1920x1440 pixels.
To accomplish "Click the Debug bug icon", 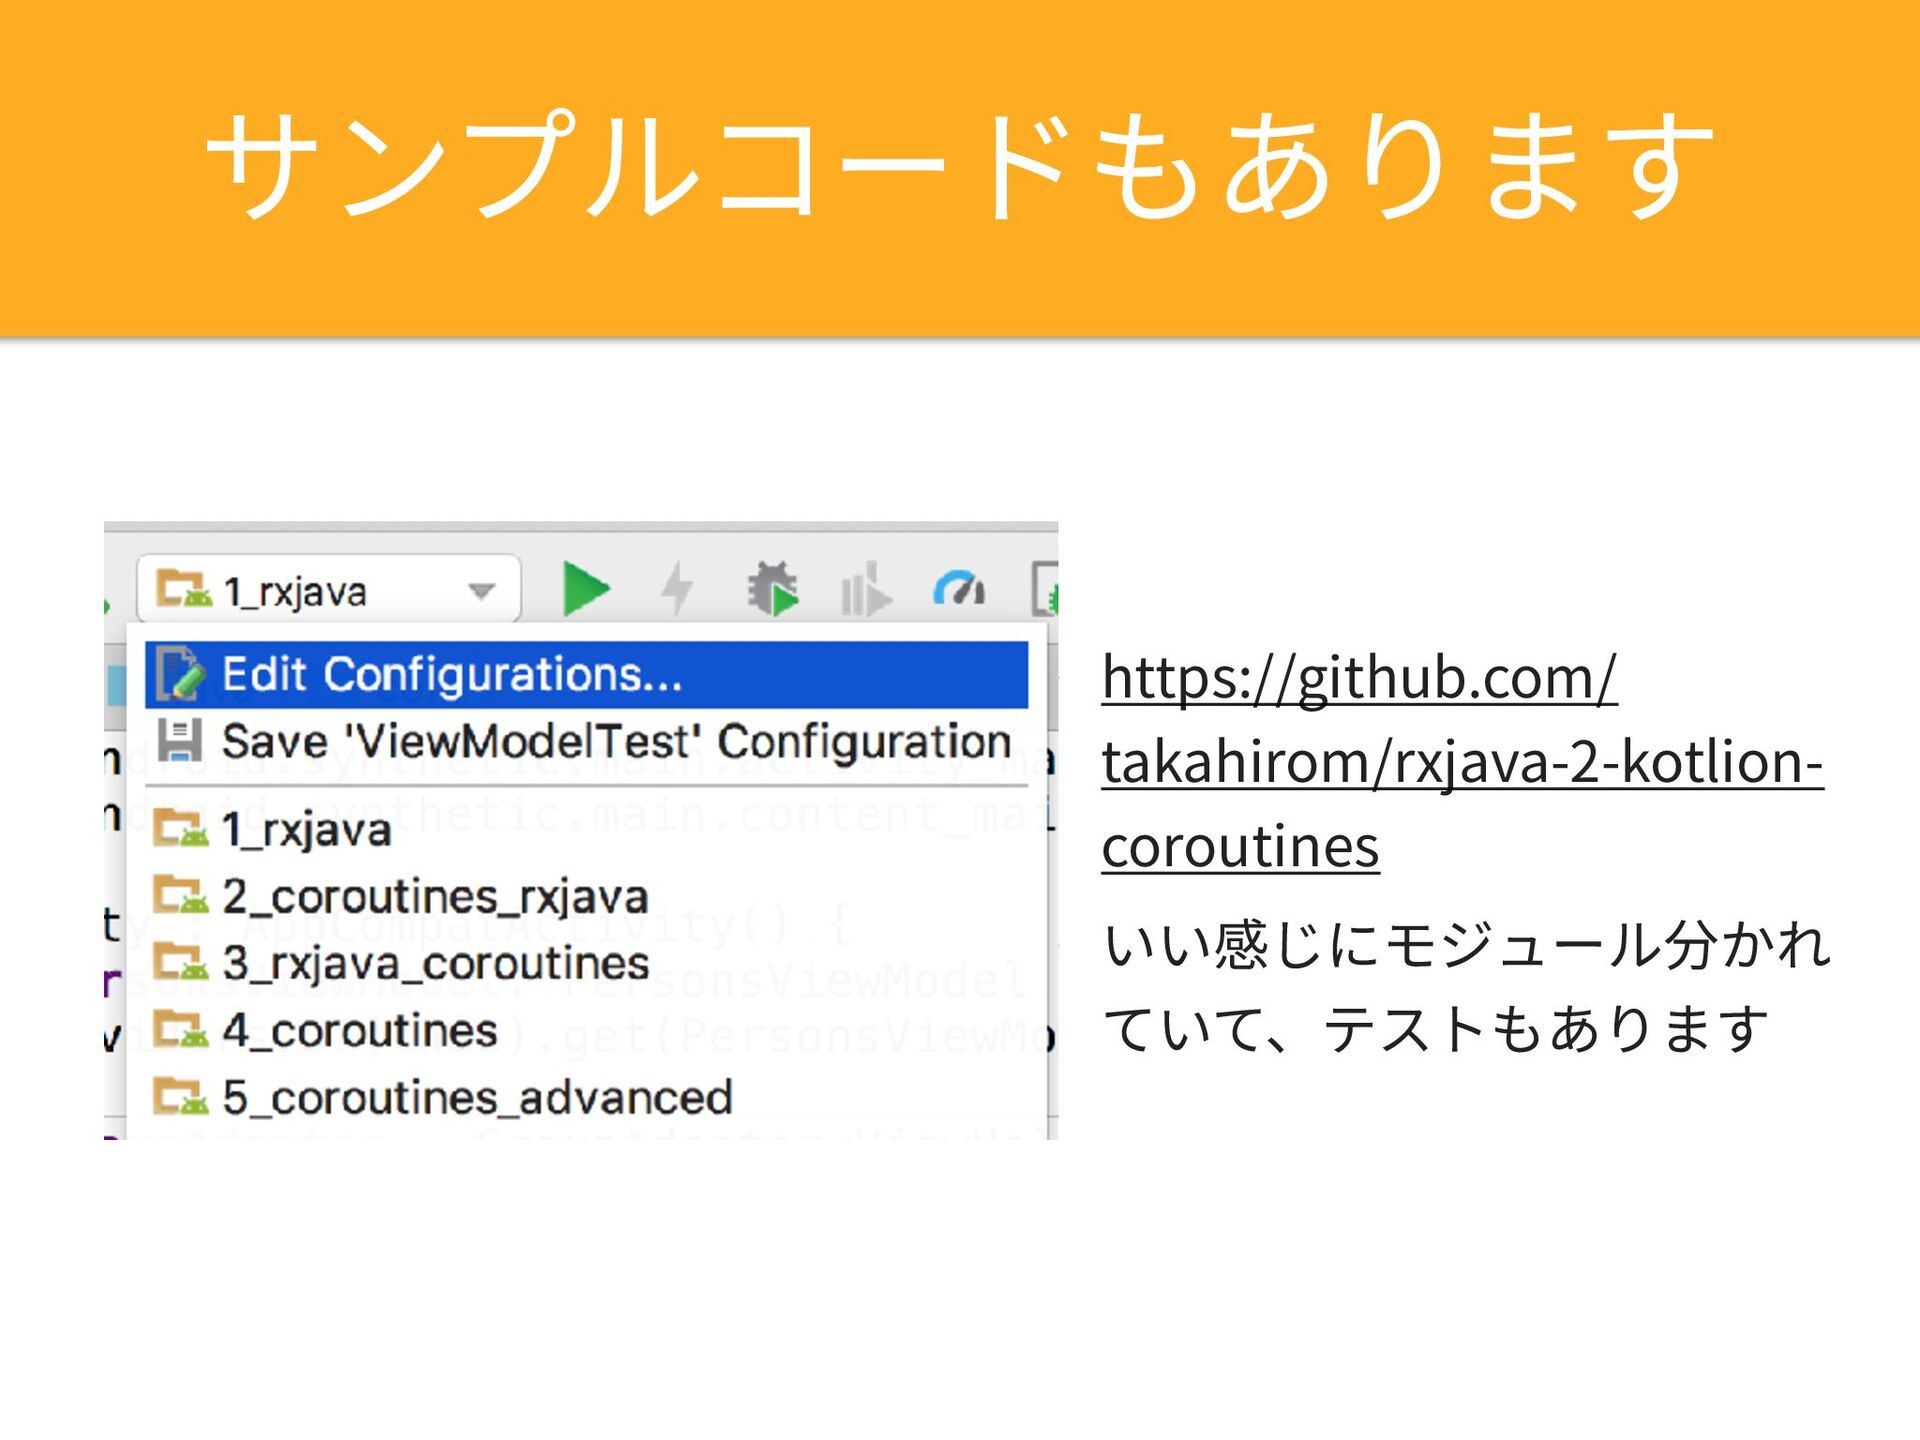I will click(773, 589).
